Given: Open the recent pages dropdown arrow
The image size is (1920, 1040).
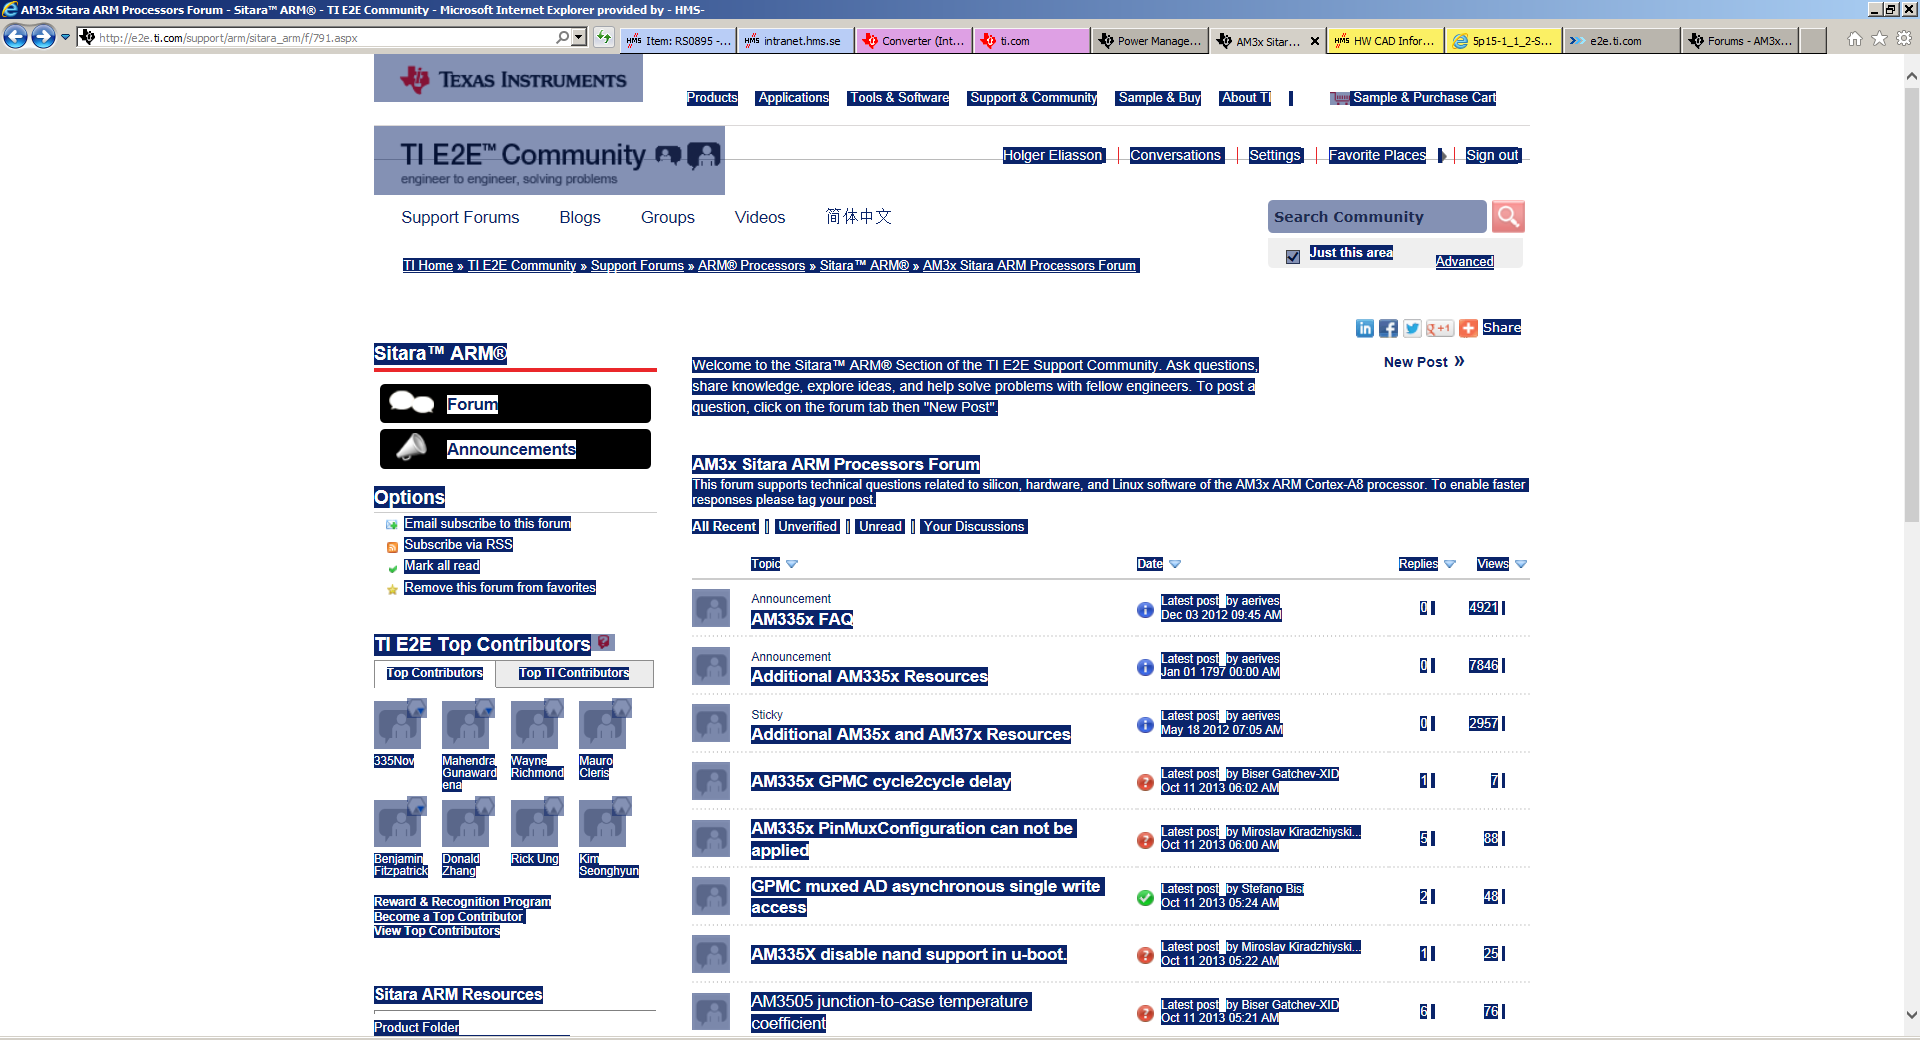Looking at the screenshot, I should point(66,38).
